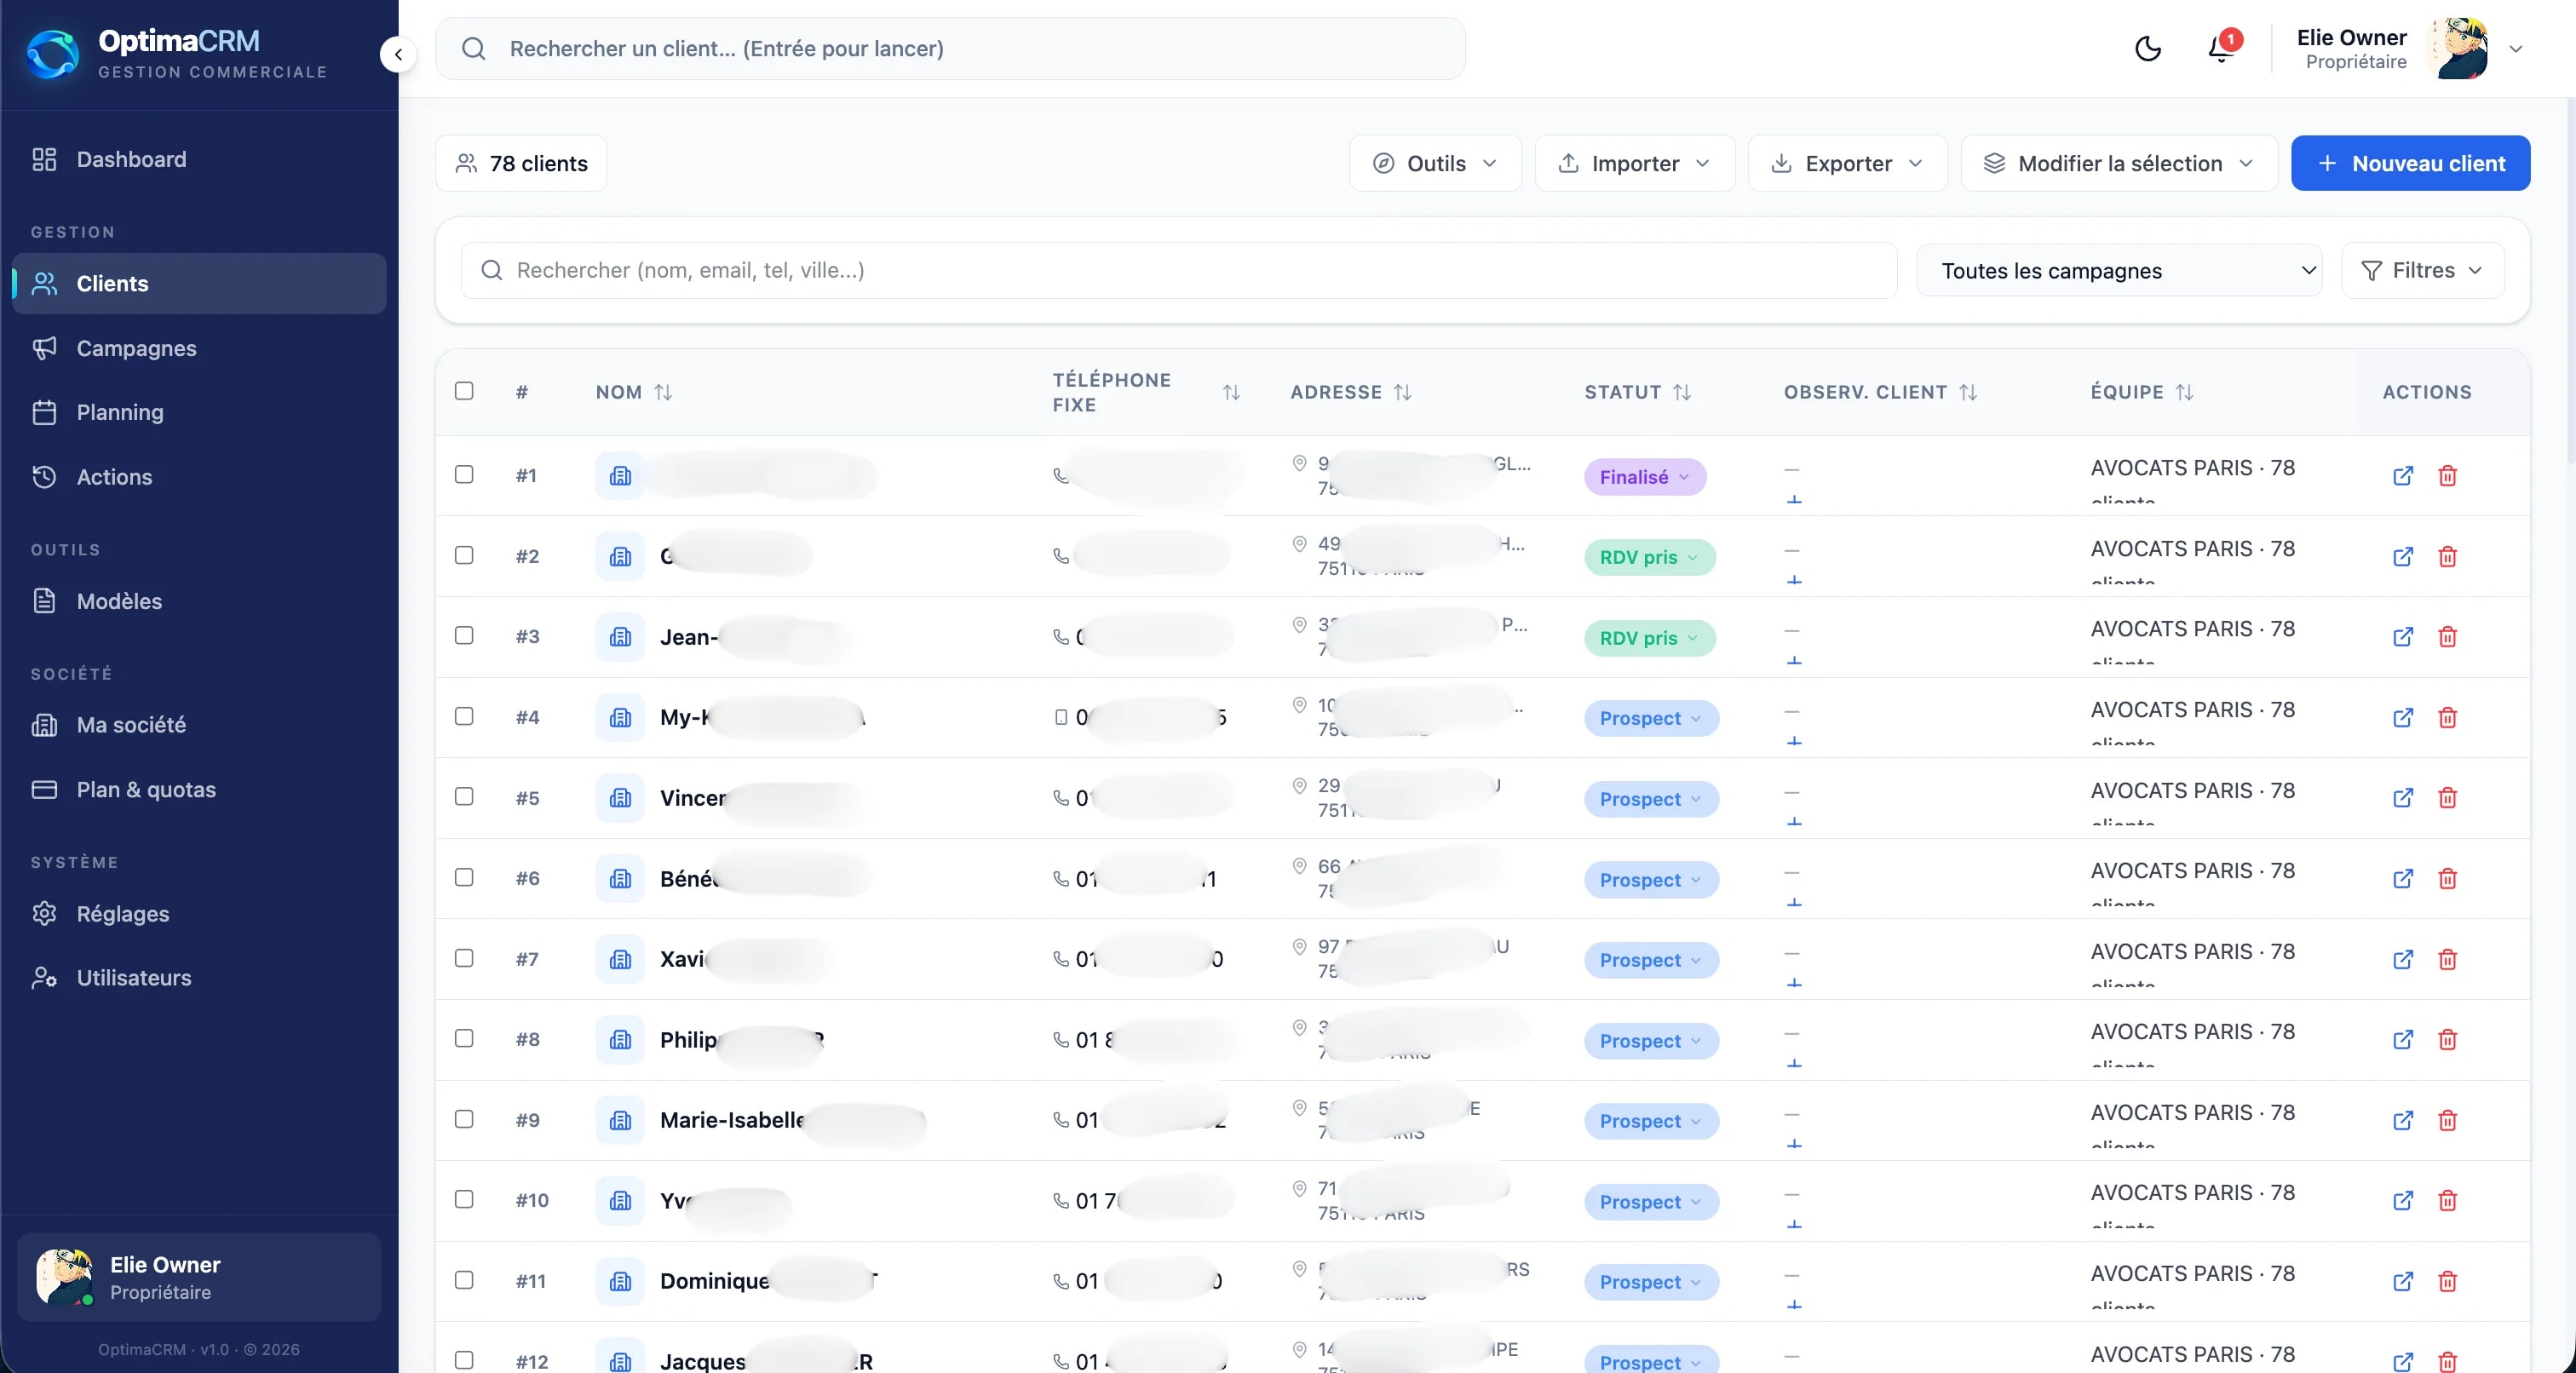Focus the global client search field
The height and width of the screenshot is (1373, 2576).
coord(950,48)
